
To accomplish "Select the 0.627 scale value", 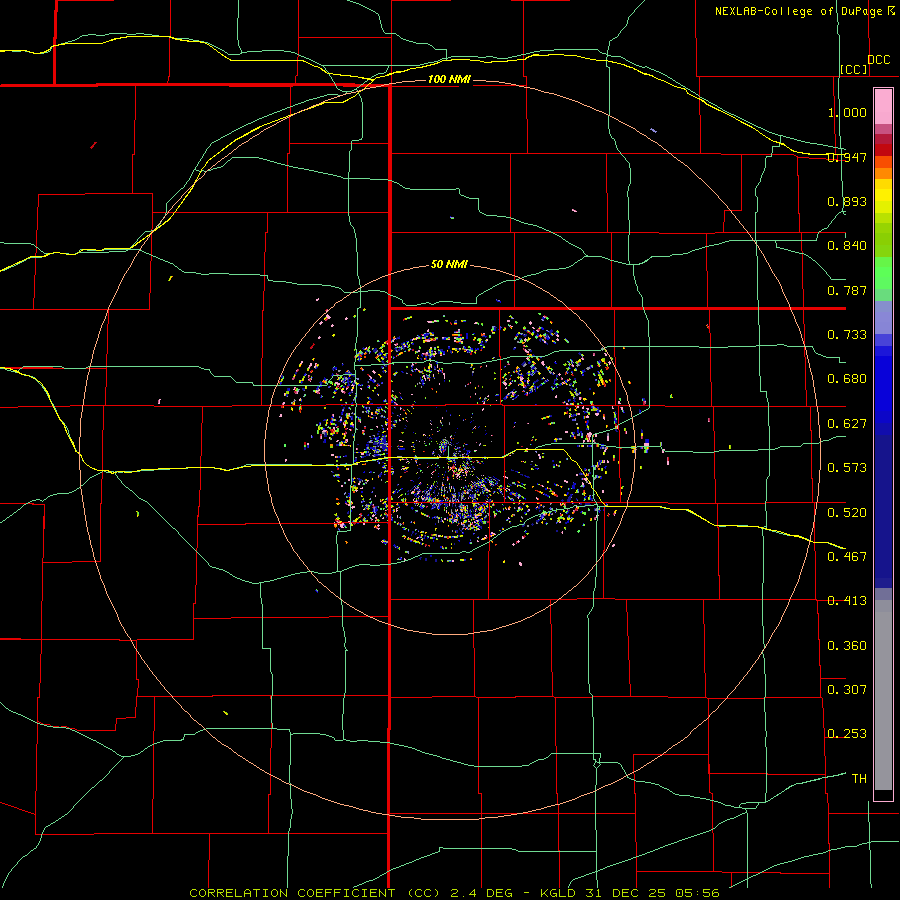I will coord(847,424).
